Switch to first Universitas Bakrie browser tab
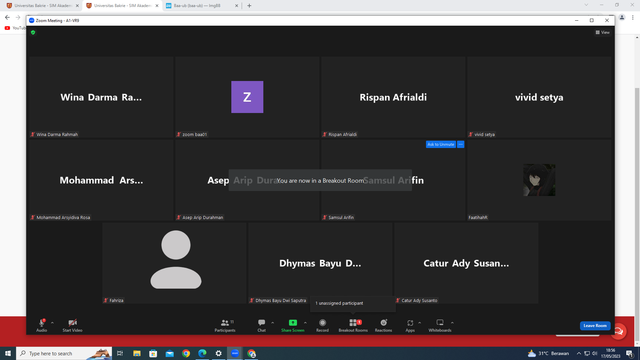The image size is (640, 360). (x=43, y=6)
